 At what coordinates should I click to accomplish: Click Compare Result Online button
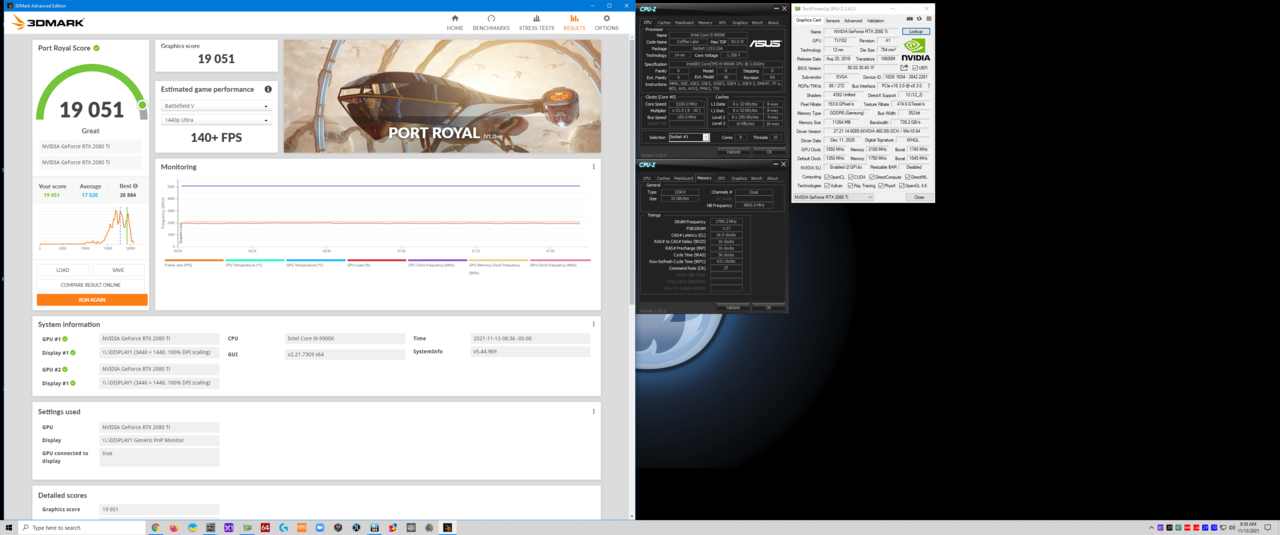pyautogui.click(x=92, y=285)
